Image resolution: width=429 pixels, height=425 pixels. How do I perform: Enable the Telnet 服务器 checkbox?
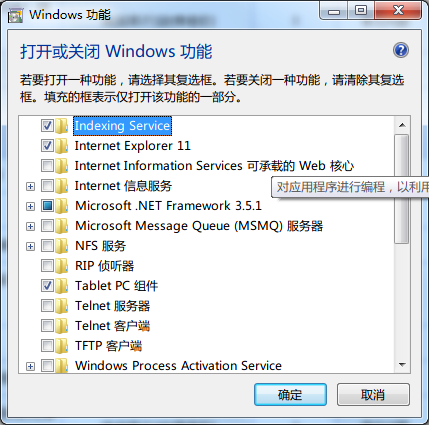click(x=47, y=306)
